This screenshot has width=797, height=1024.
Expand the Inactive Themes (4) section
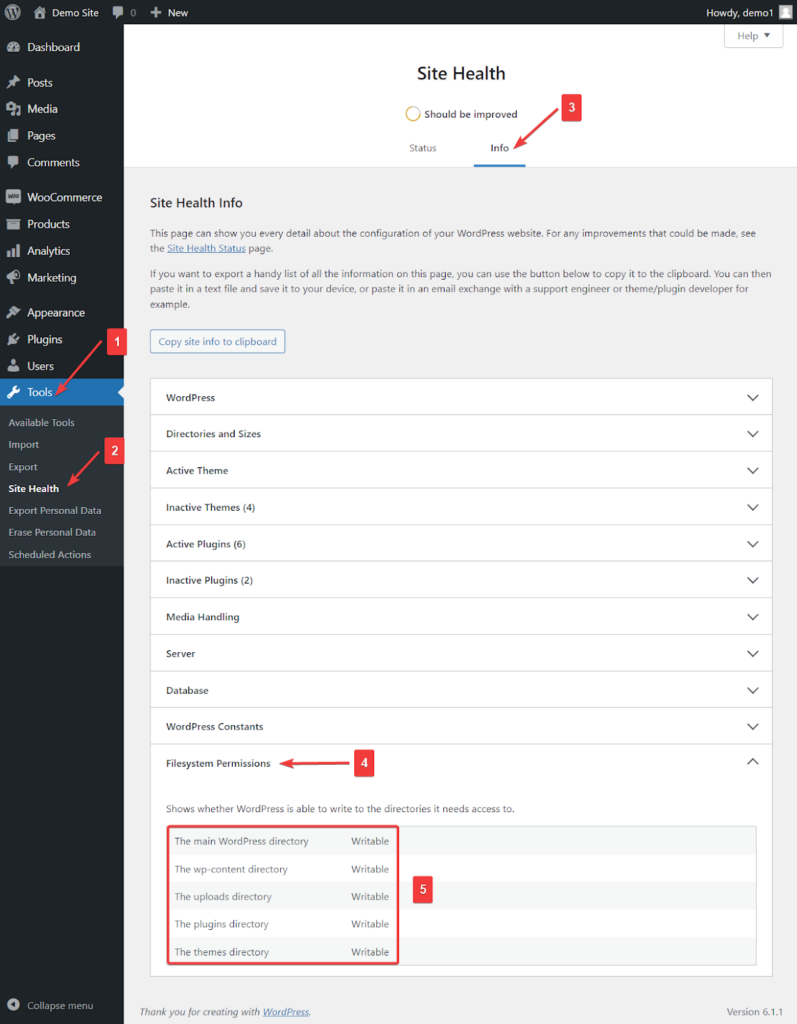[x=461, y=507]
